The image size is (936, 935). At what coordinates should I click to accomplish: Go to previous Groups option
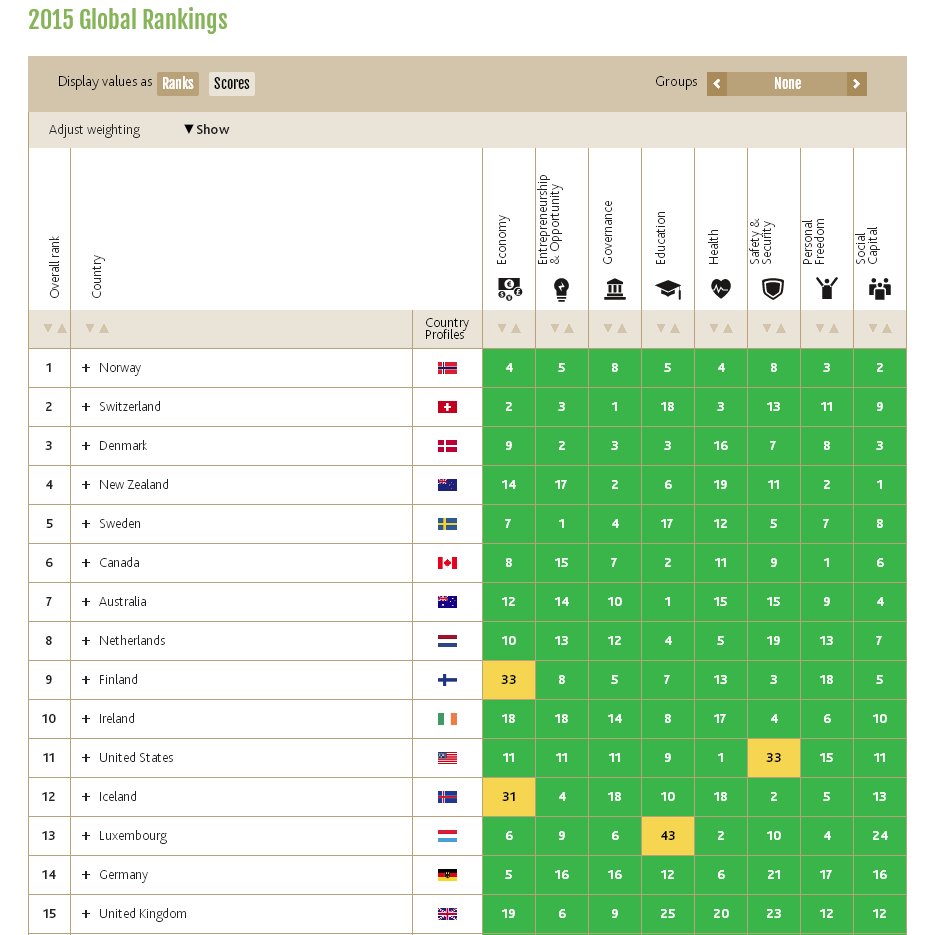click(717, 84)
